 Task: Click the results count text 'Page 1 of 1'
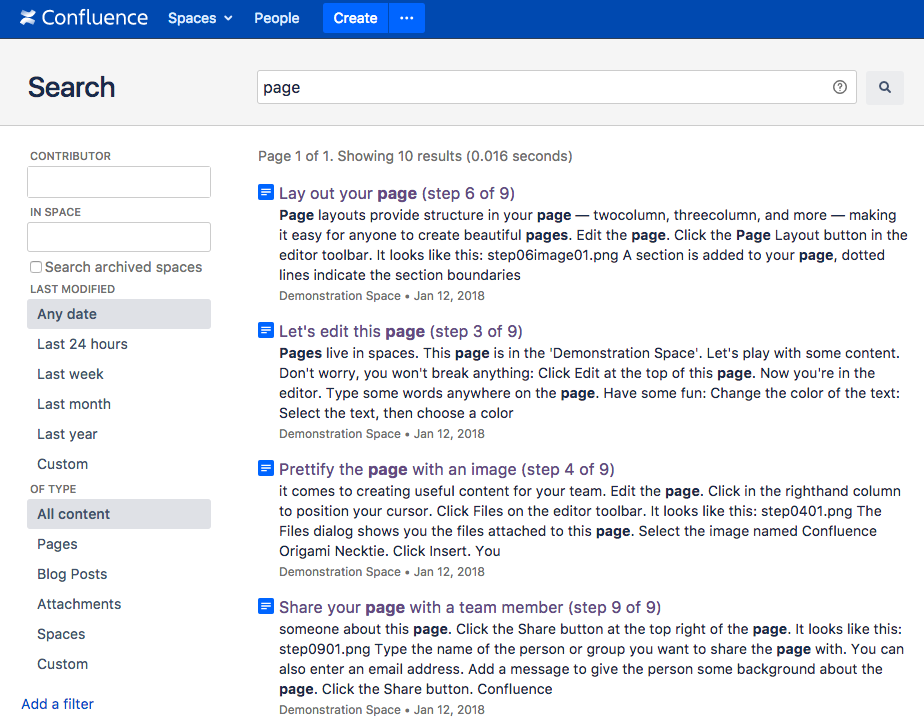coord(293,156)
